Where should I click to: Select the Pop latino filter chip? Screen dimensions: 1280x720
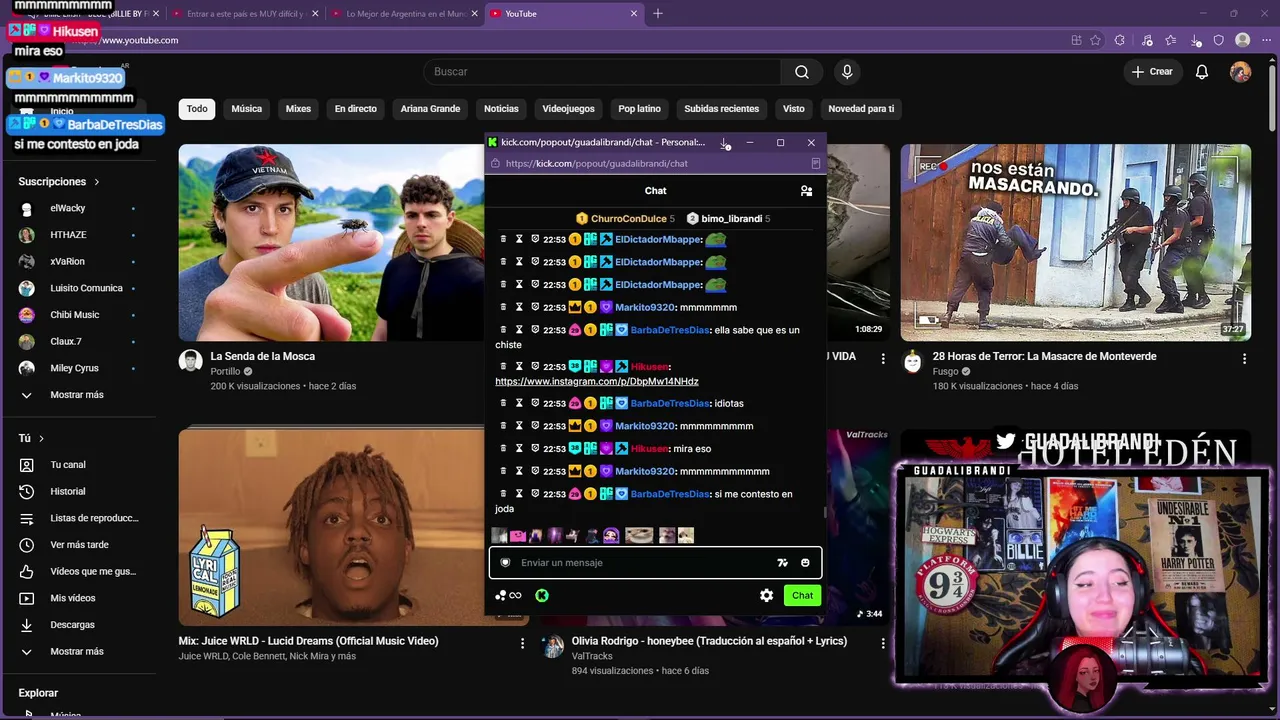pos(639,109)
